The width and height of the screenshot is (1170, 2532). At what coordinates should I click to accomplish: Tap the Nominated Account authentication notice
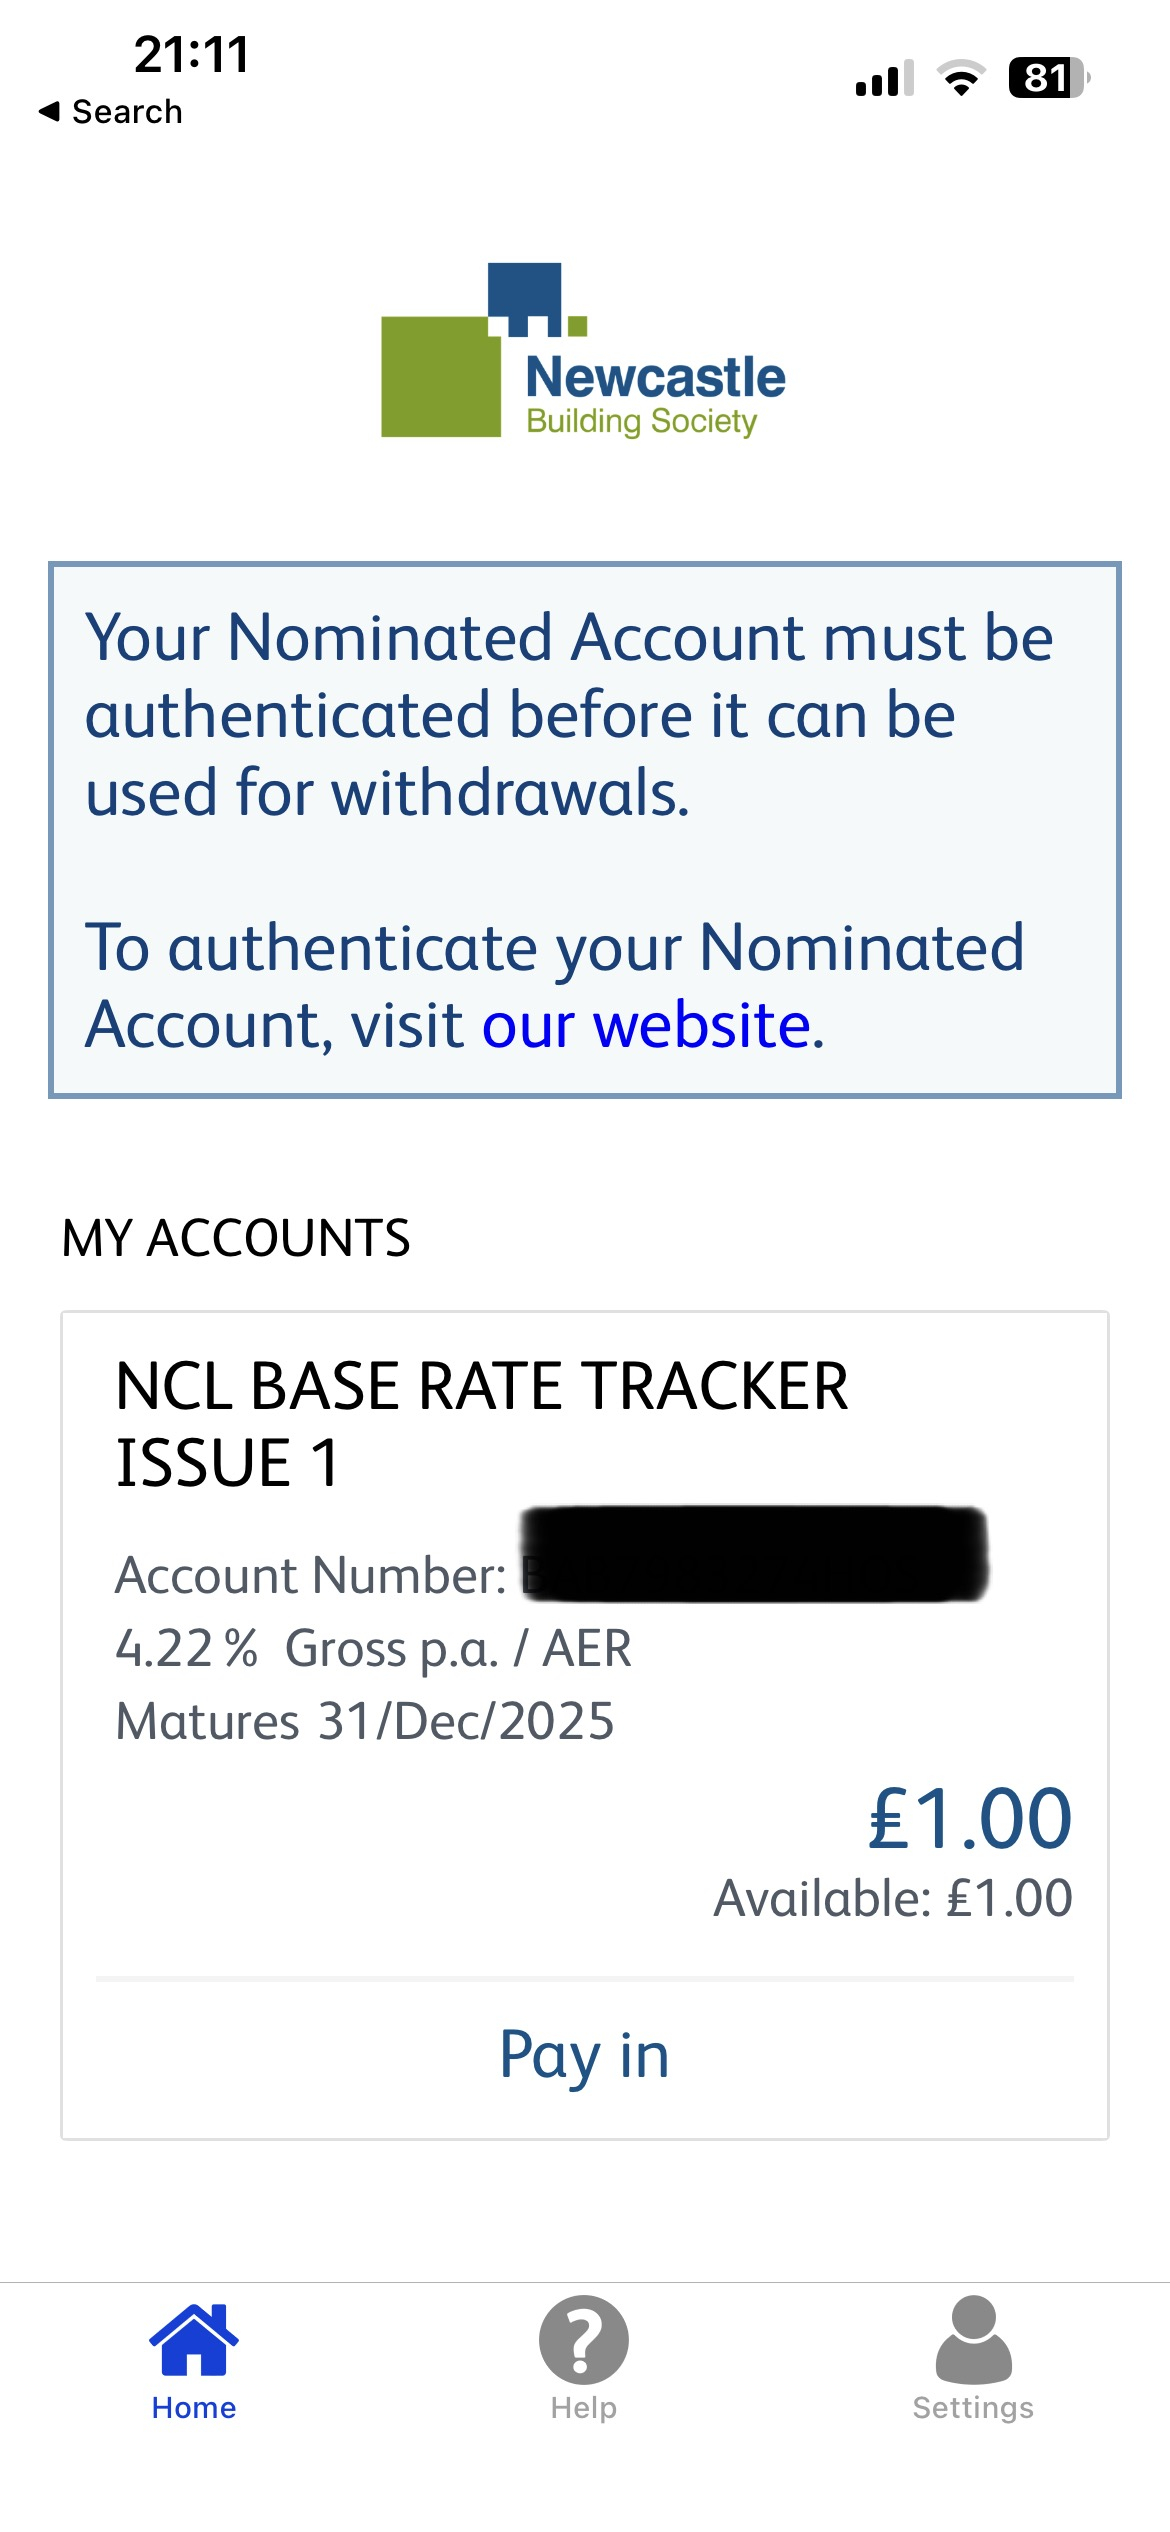coord(585,830)
